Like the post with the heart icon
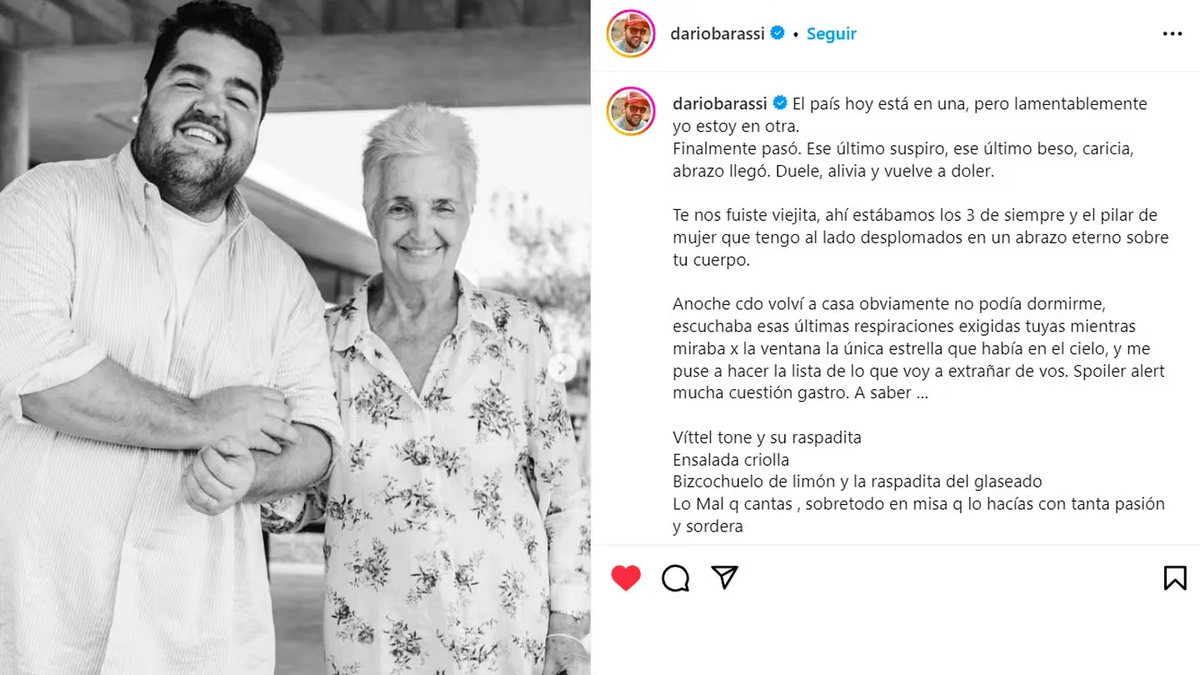 [x=626, y=578]
